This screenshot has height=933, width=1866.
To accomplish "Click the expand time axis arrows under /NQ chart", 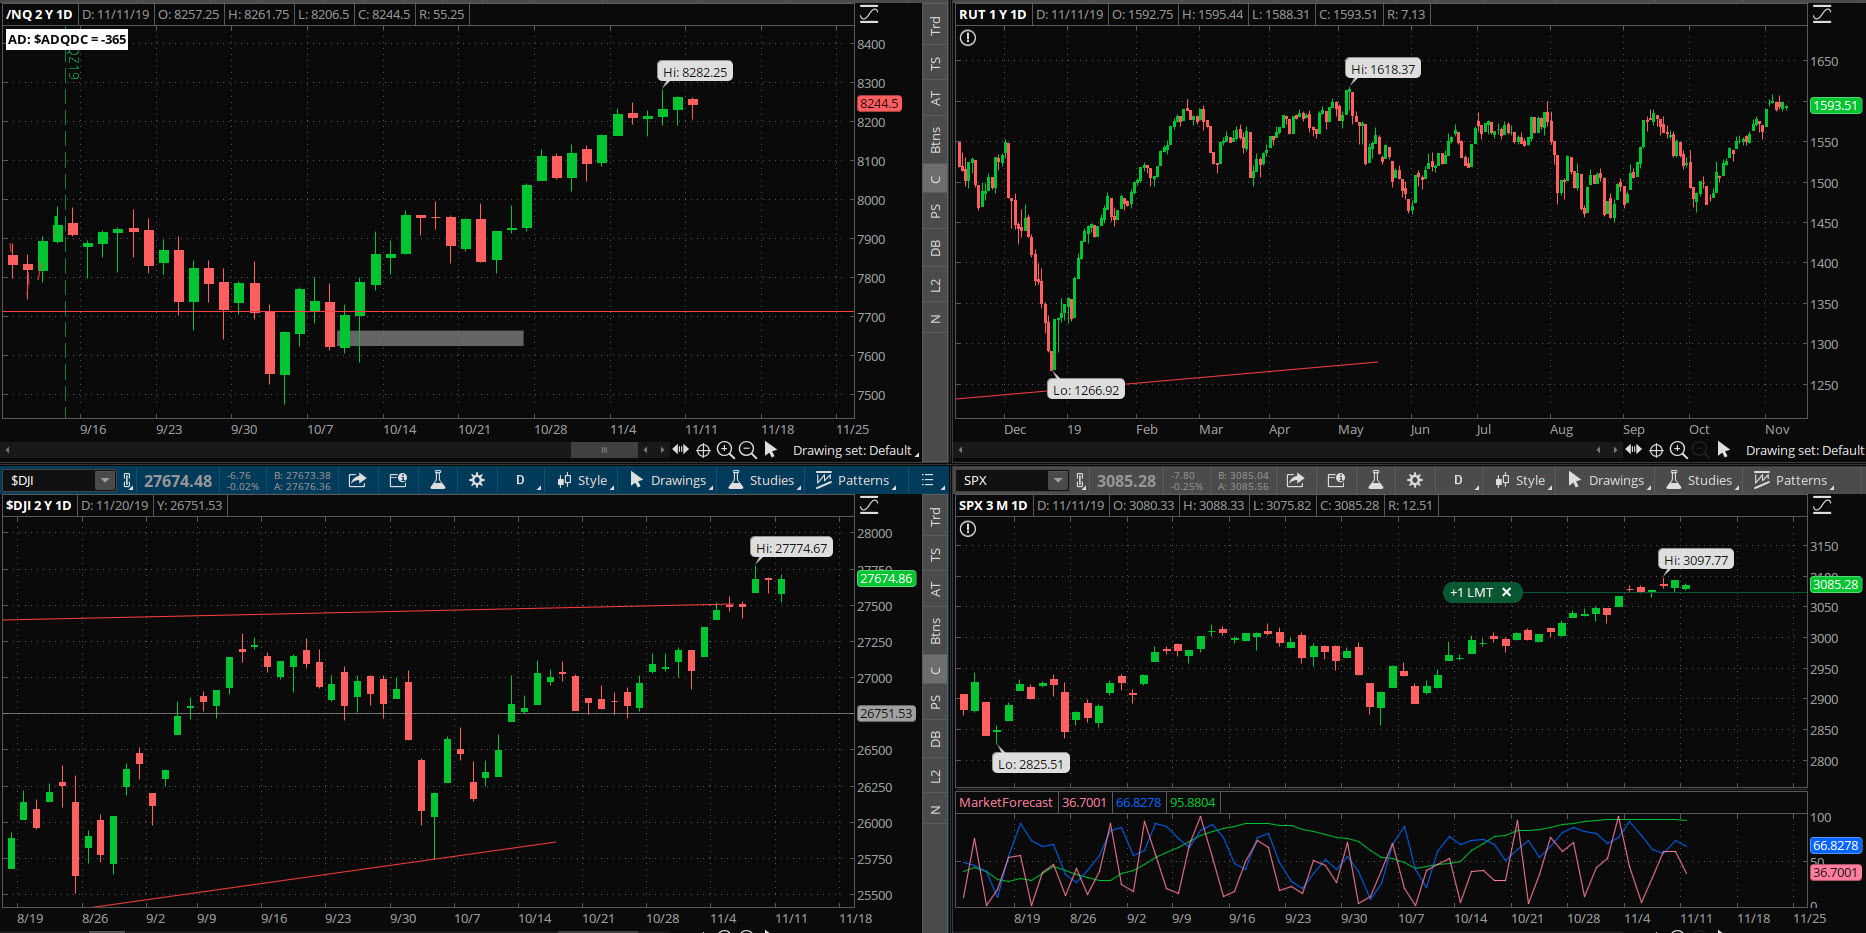I will 681,450.
